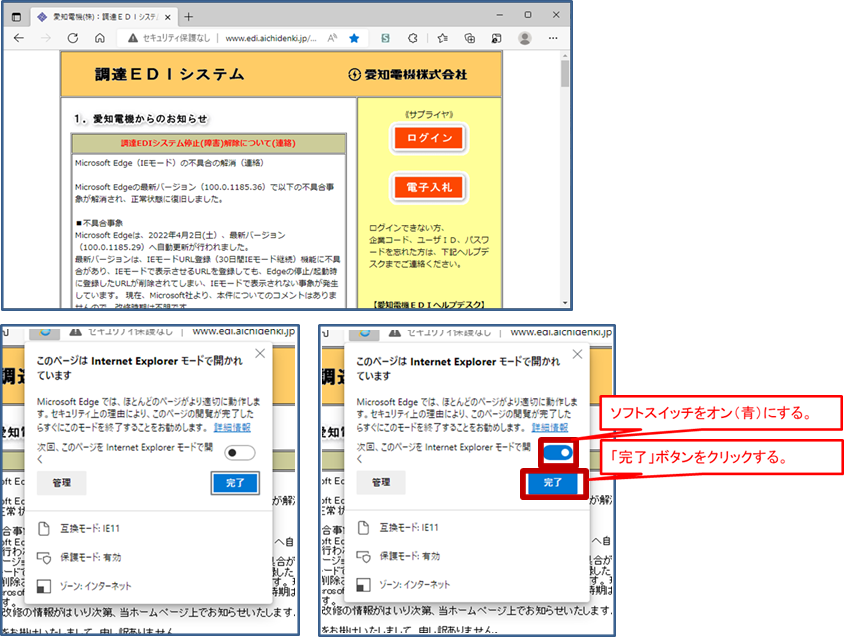The width and height of the screenshot is (844, 637).
Task: Click the ゾーン icon in the switch-off dialog
Action: (x=44, y=586)
